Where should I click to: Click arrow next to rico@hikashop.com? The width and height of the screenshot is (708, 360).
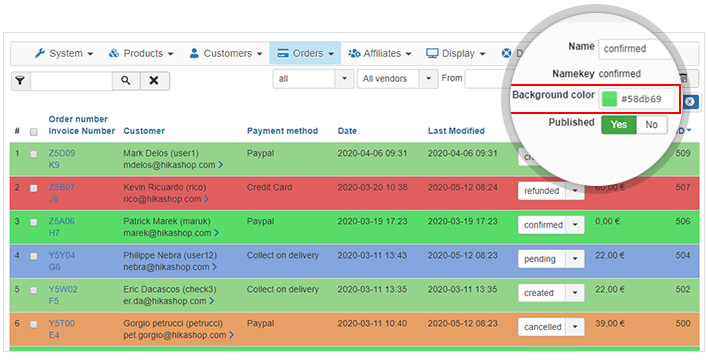point(206,199)
